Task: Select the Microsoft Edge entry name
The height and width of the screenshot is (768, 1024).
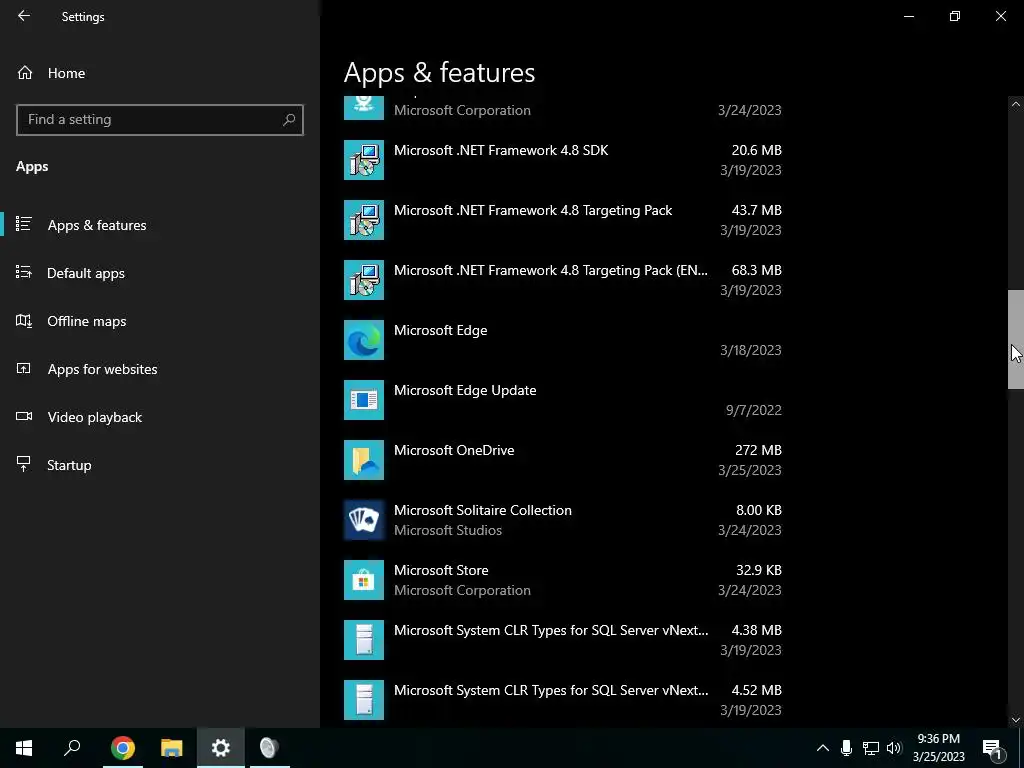Action: [440, 330]
